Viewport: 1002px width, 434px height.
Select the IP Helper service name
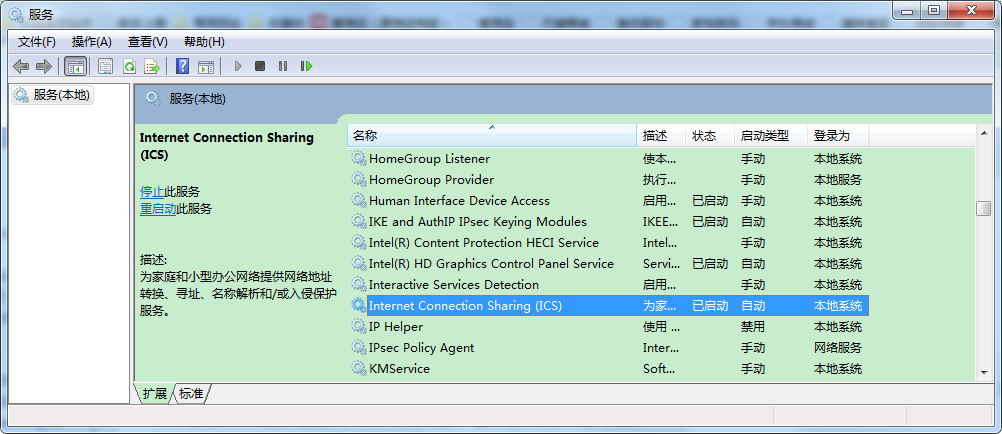(x=396, y=327)
